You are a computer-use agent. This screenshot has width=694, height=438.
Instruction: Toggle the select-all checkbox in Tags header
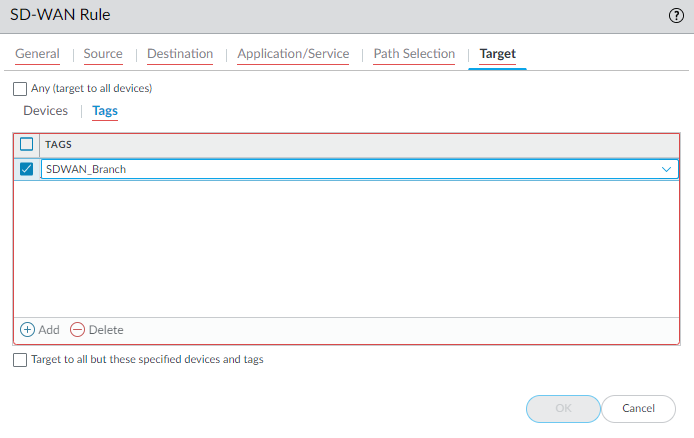pyautogui.click(x=27, y=144)
